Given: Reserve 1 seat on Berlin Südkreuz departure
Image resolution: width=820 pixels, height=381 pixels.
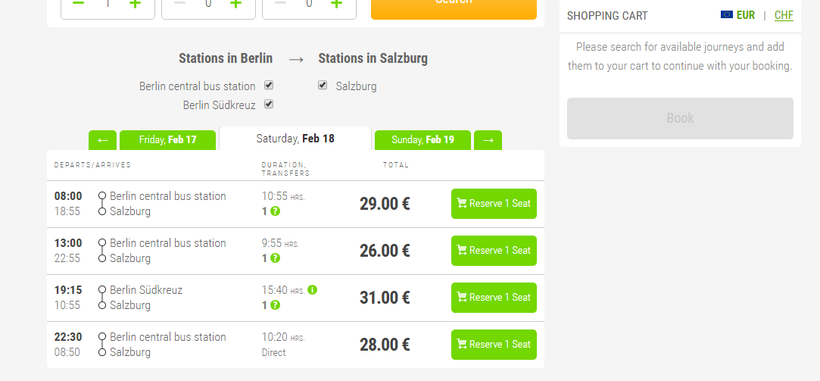Looking at the screenshot, I should 494,297.
